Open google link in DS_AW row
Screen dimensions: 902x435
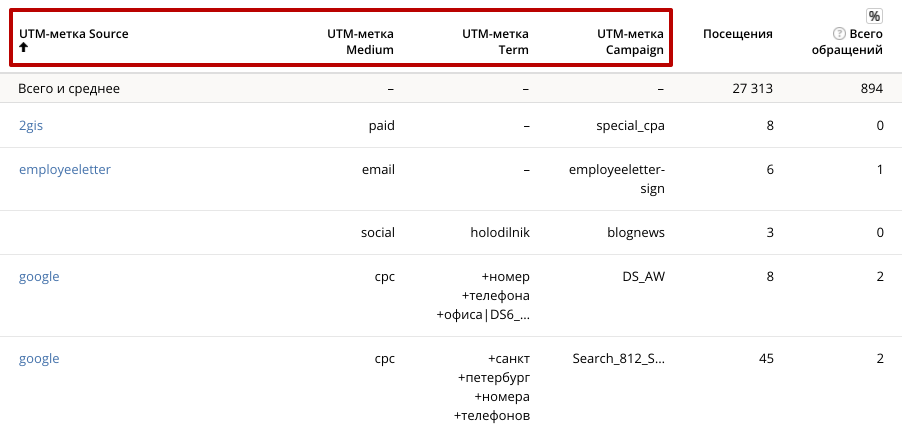(x=39, y=277)
